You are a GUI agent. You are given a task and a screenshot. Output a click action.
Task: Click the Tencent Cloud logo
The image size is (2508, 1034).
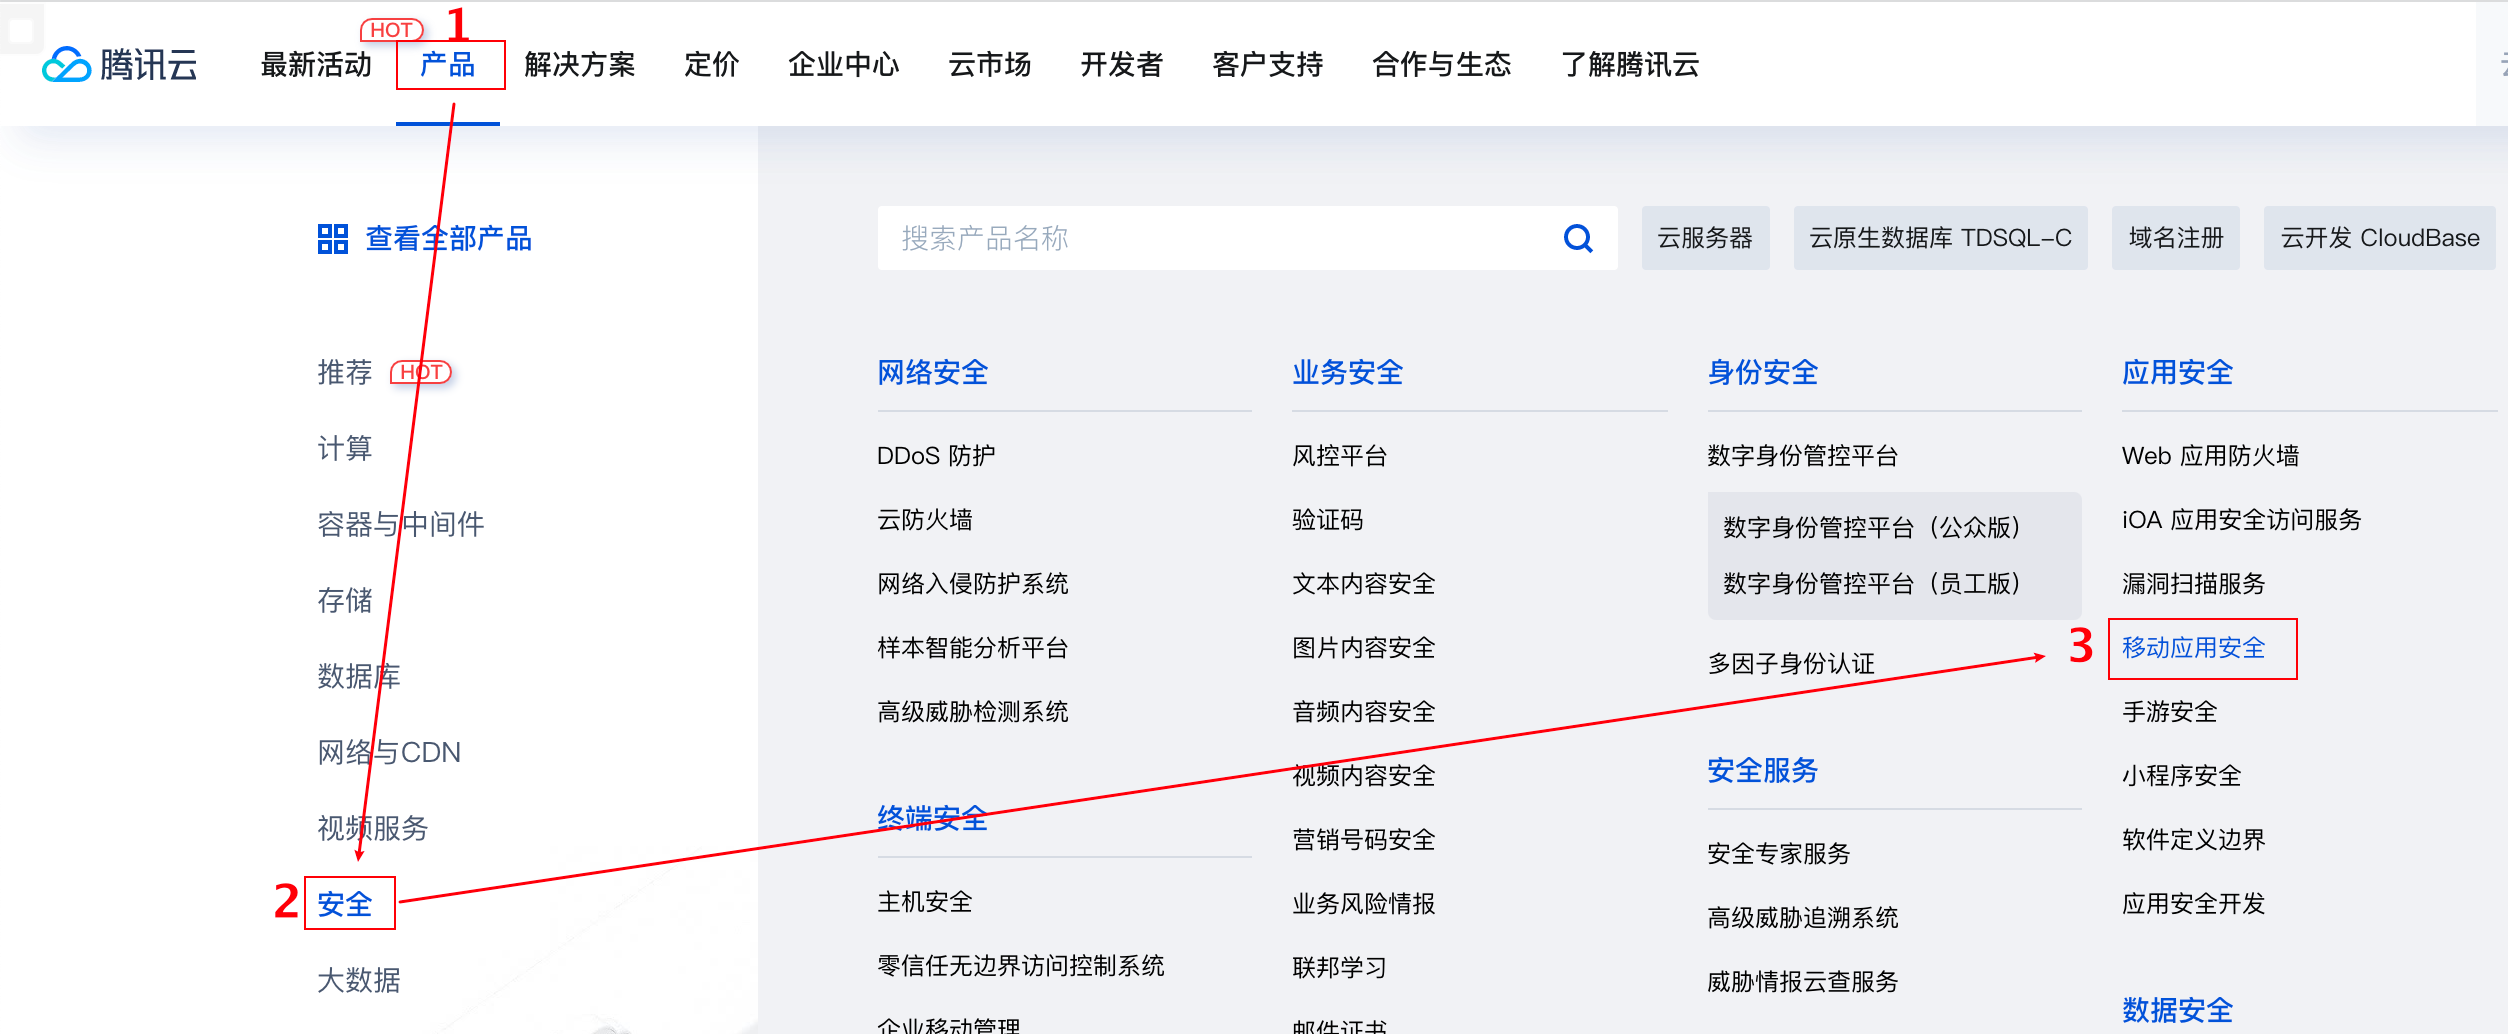tap(120, 65)
